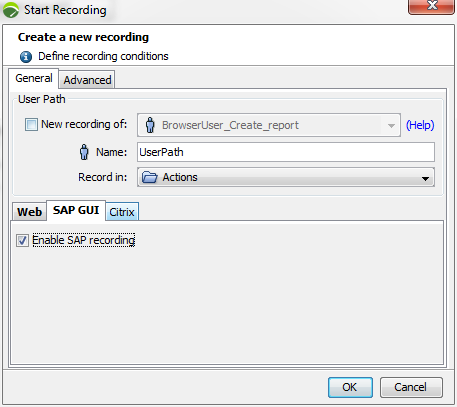The height and width of the screenshot is (407, 457).
Task: Uncheck the Enable SAP recording checkbox
Action: coord(22,240)
